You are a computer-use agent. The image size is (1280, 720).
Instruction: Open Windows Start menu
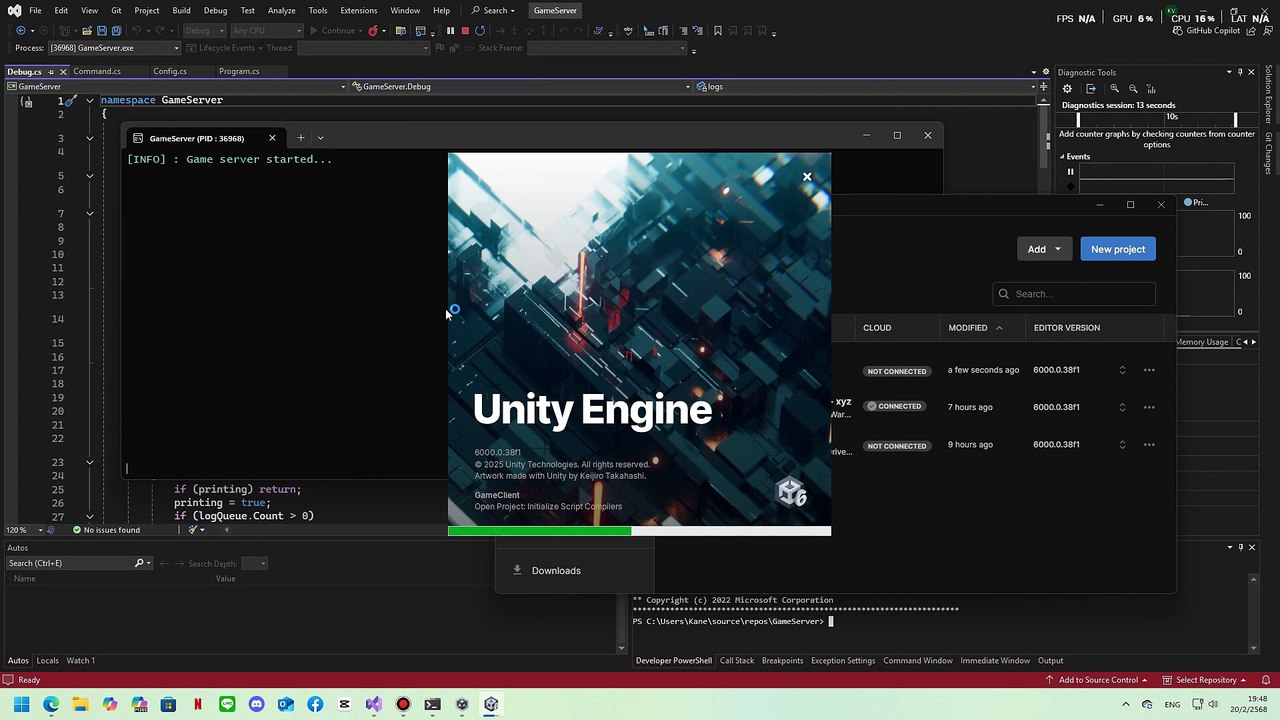(x=22, y=704)
